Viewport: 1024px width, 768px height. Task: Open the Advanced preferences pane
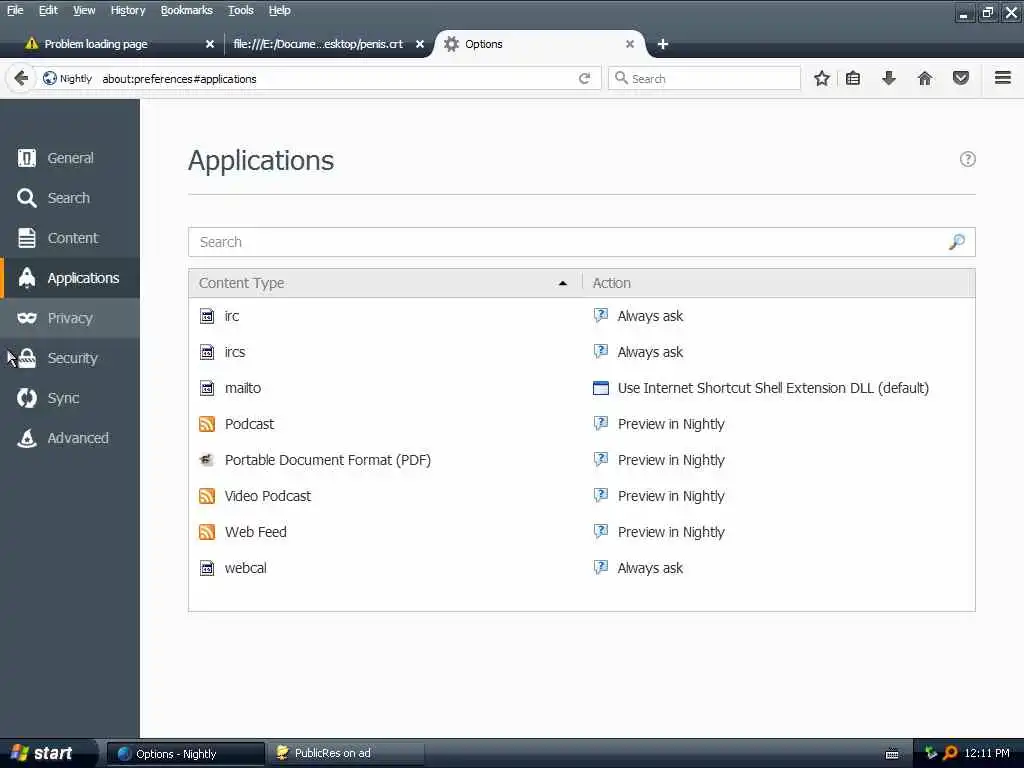coord(70,438)
